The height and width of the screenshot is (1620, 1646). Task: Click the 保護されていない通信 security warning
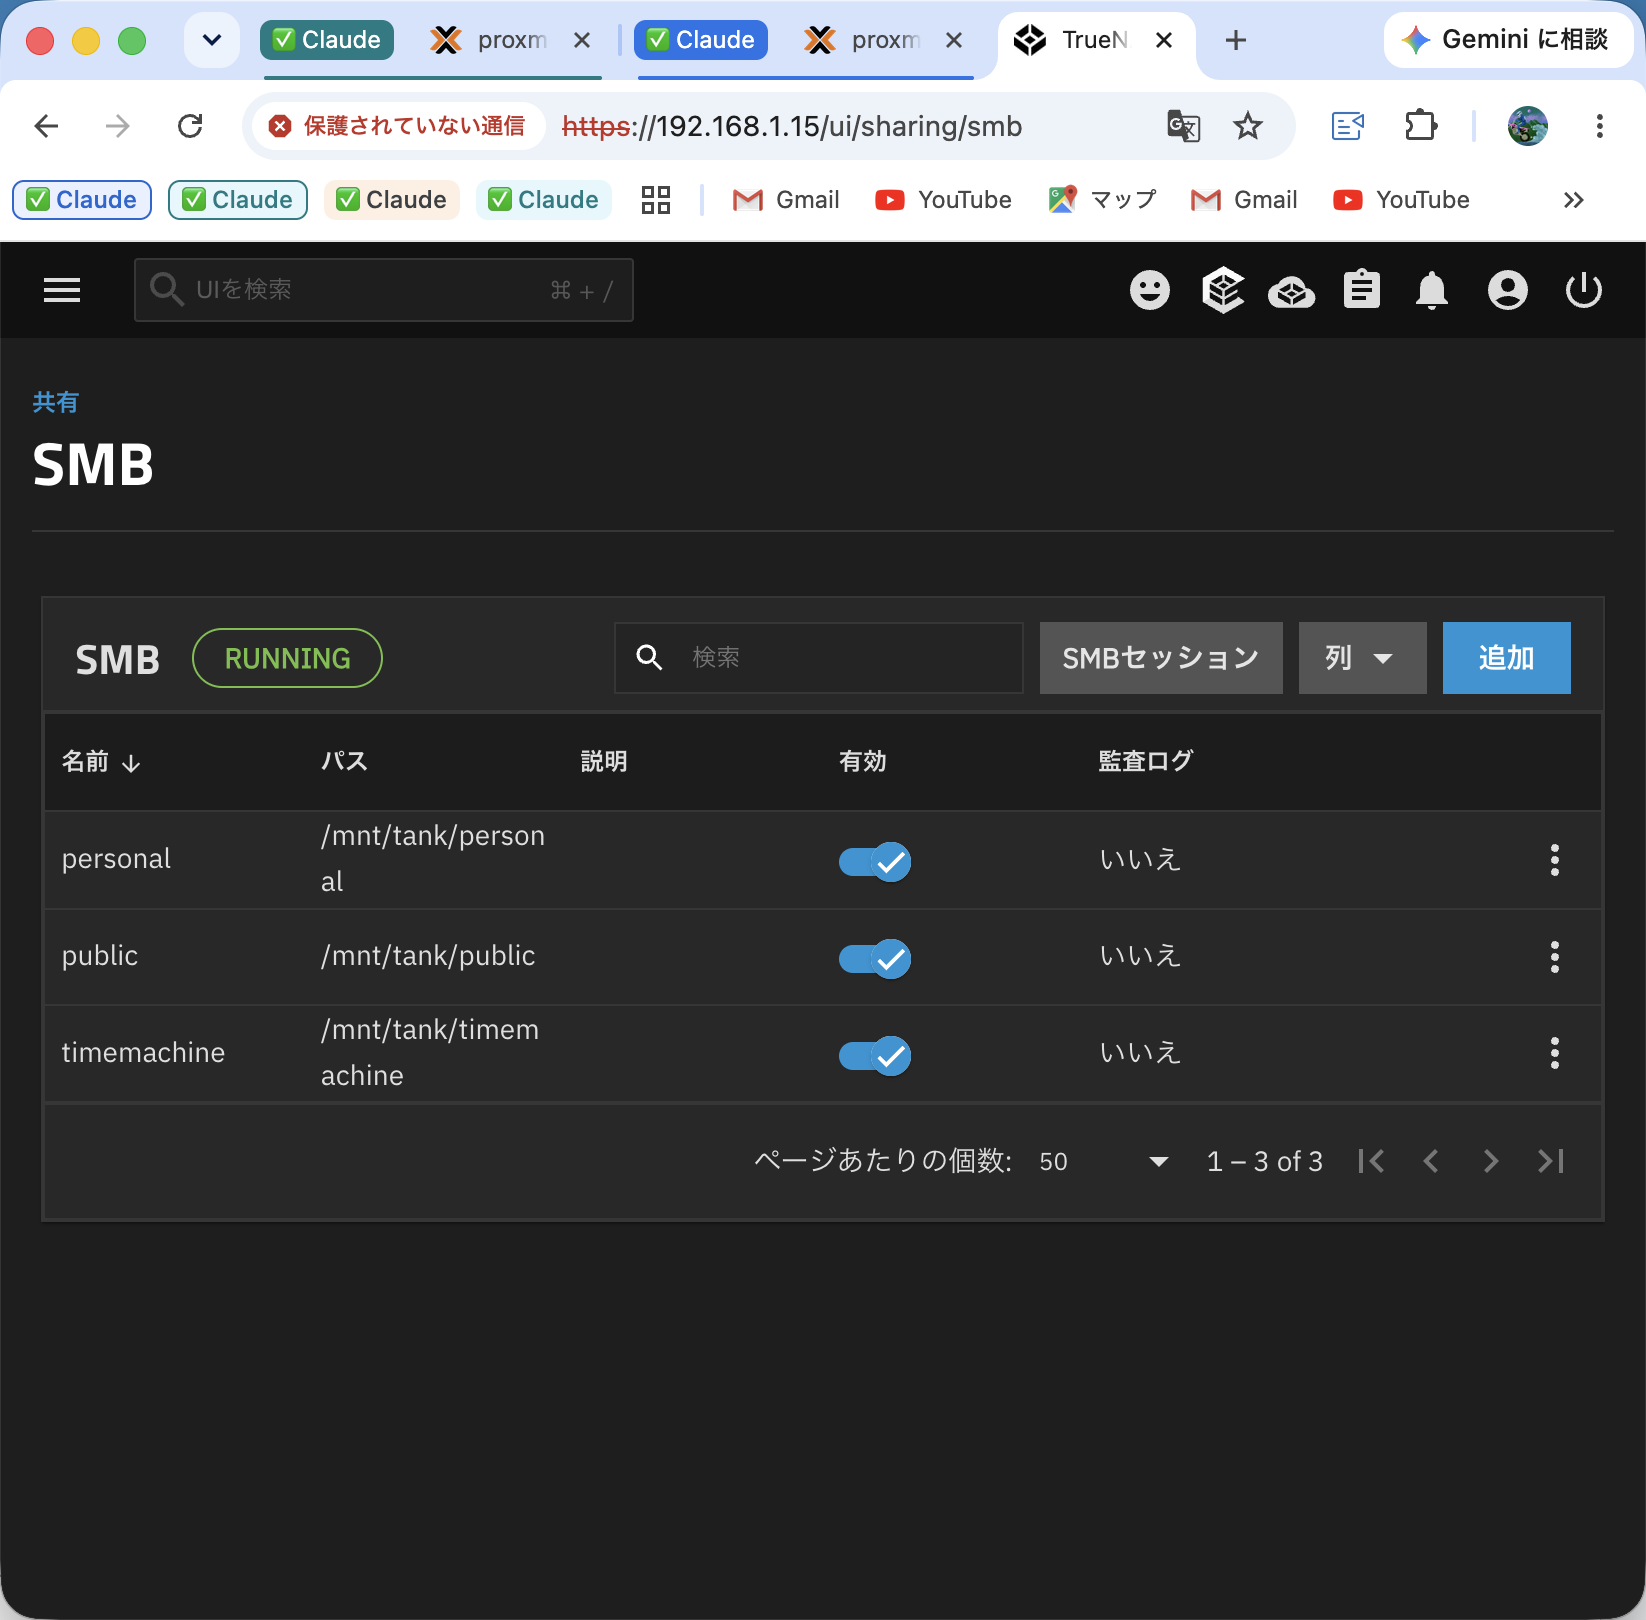pyautogui.click(x=398, y=126)
